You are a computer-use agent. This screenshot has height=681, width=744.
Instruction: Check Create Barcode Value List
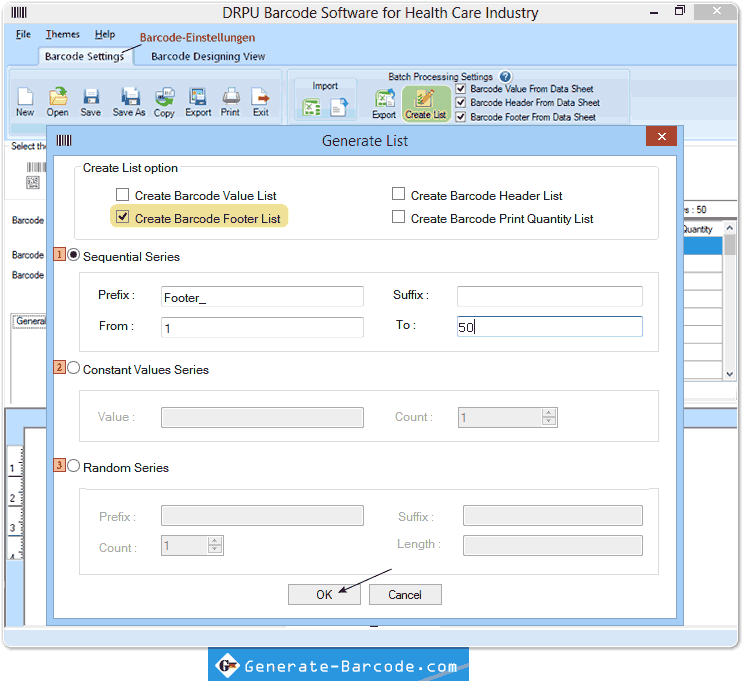tap(122, 195)
